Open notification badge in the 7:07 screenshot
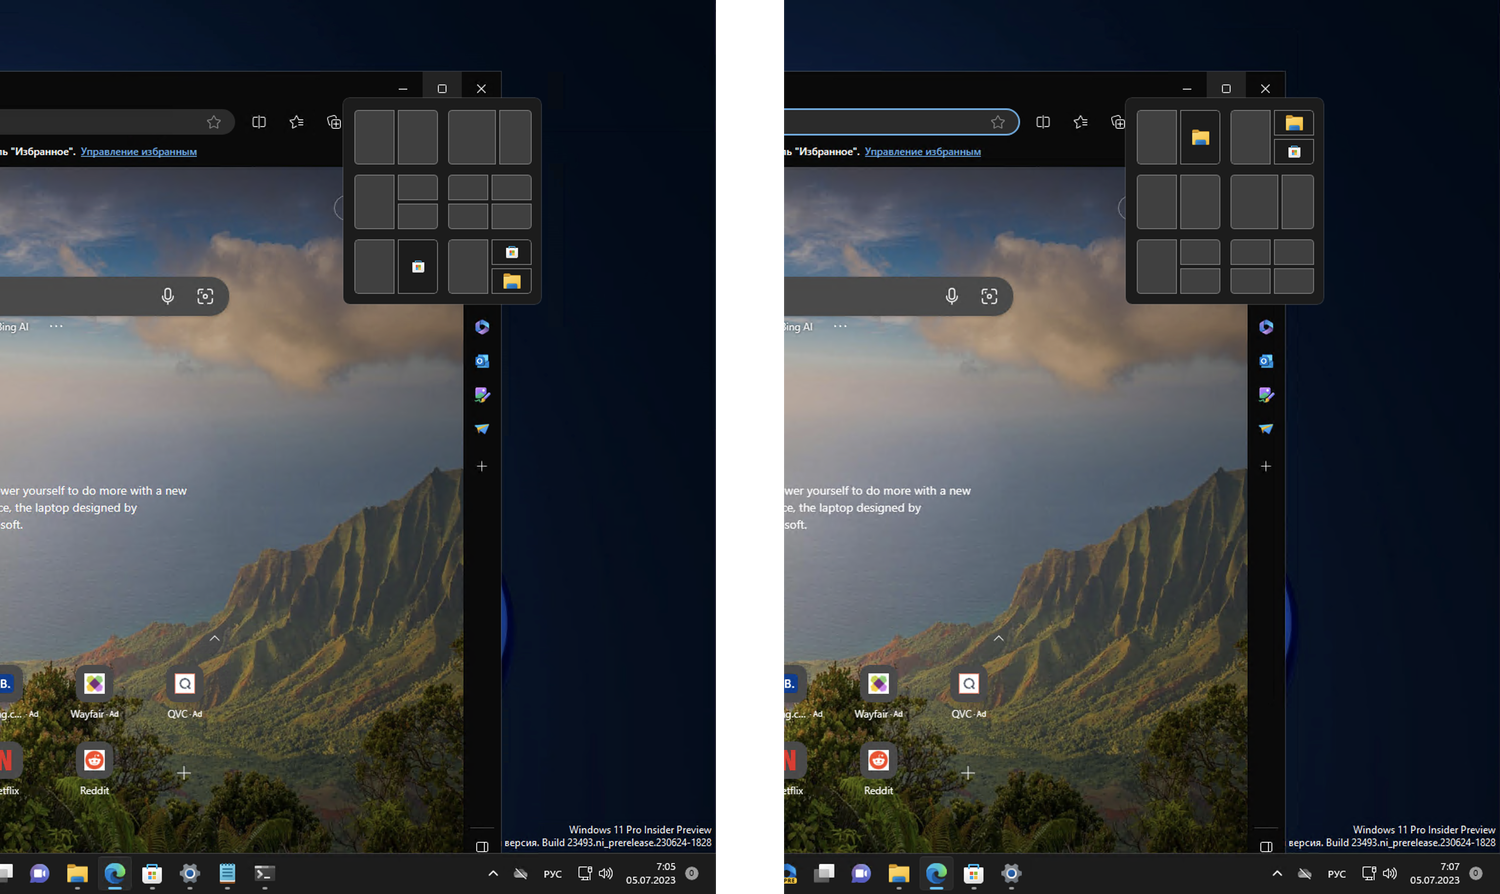 click(1476, 874)
